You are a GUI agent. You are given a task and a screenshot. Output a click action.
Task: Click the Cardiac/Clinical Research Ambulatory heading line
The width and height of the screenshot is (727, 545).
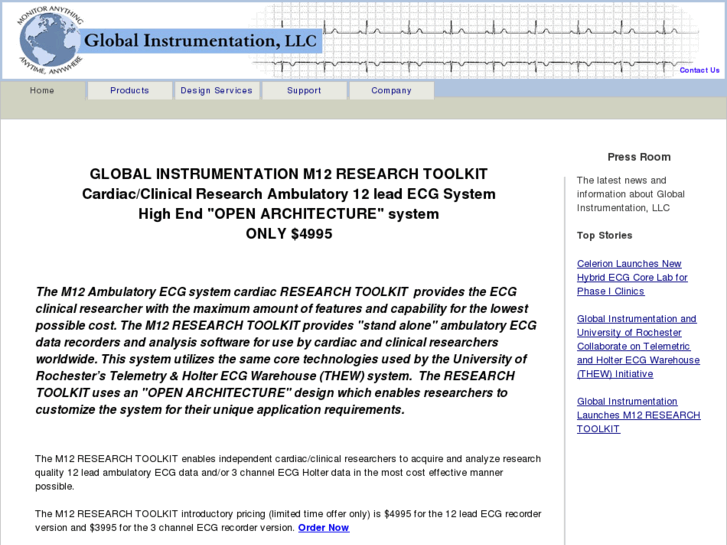pyautogui.click(x=288, y=194)
